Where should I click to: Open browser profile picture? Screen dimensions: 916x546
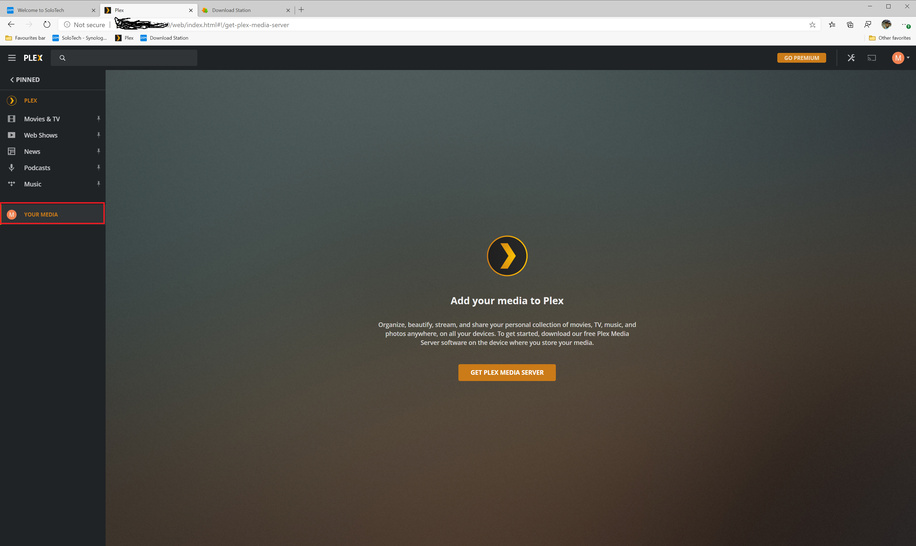(886, 25)
